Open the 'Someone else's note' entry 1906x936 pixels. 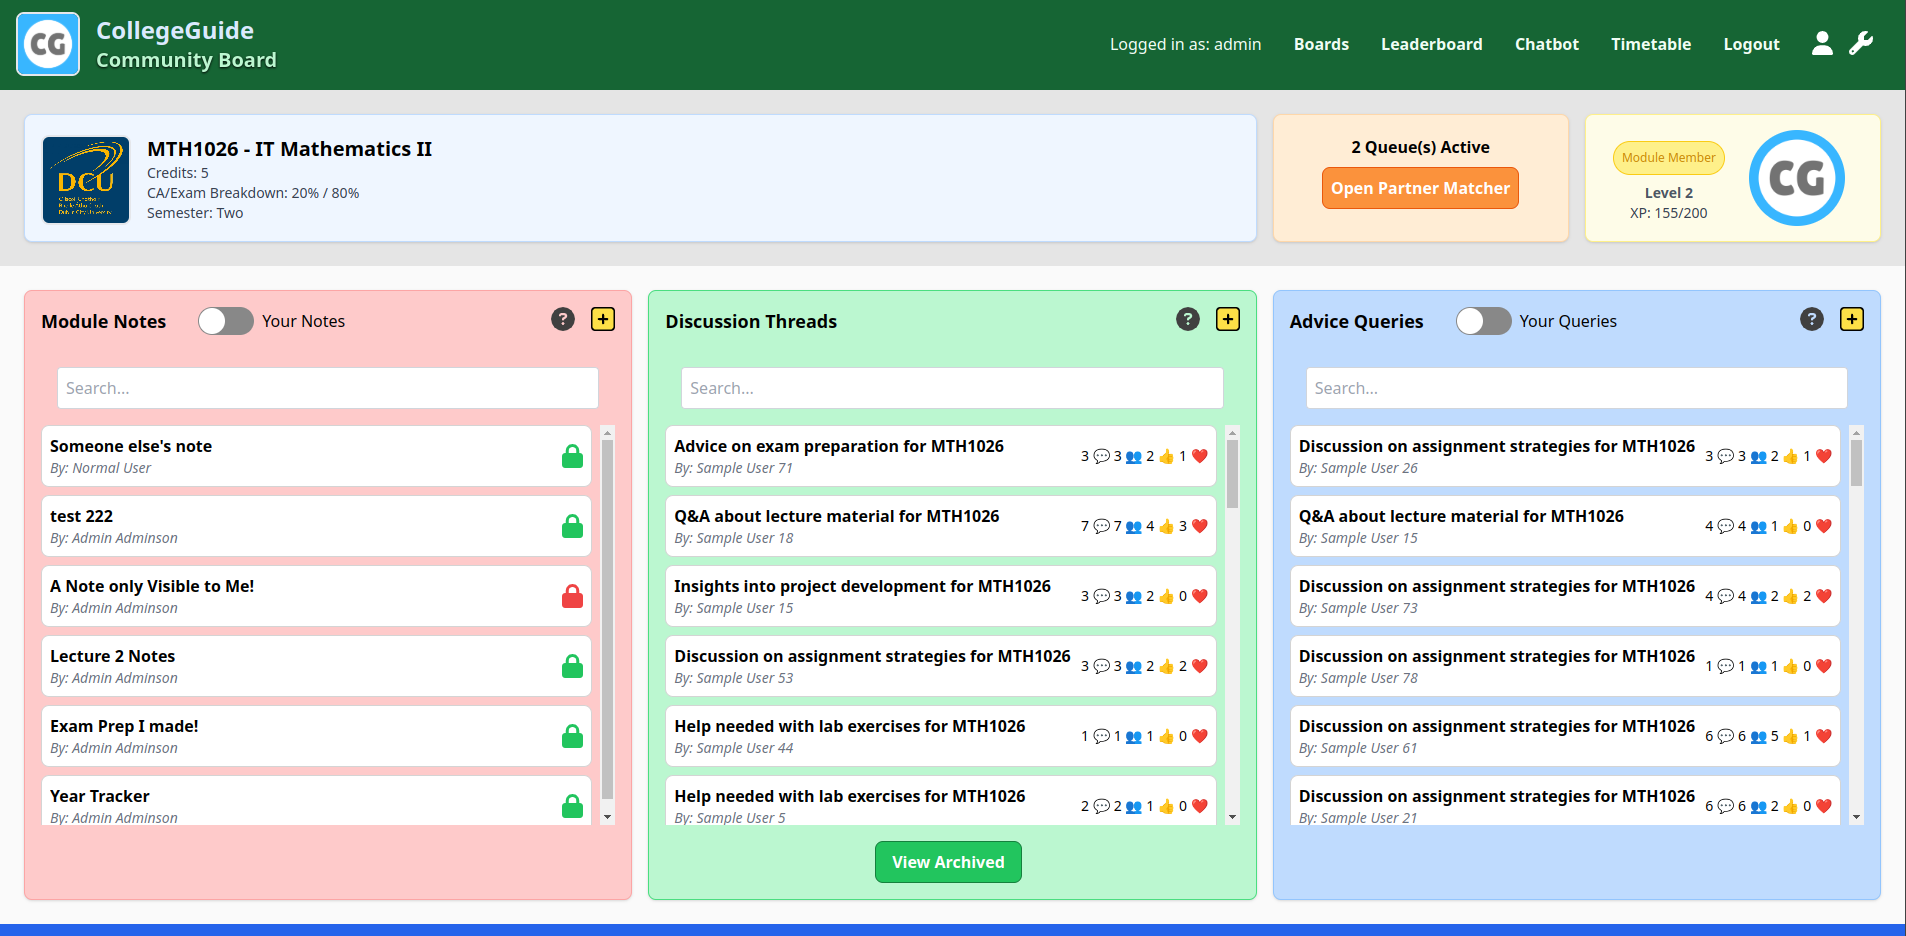pos(316,456)
